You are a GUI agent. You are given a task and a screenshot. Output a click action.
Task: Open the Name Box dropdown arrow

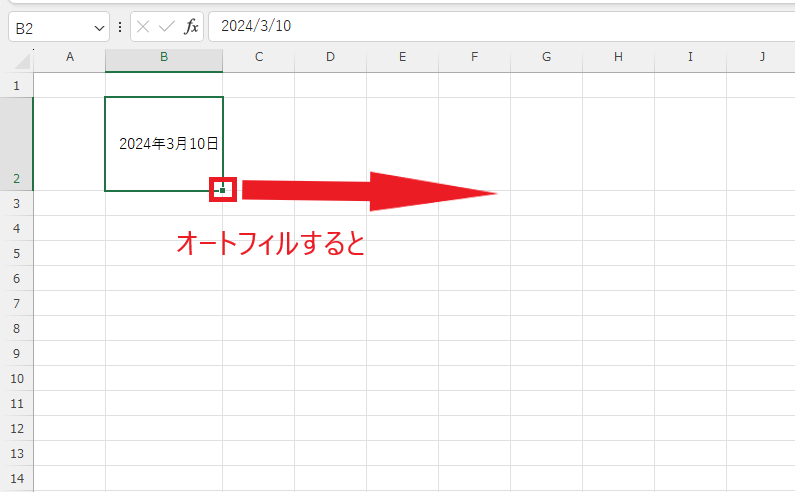click(99, 28)
